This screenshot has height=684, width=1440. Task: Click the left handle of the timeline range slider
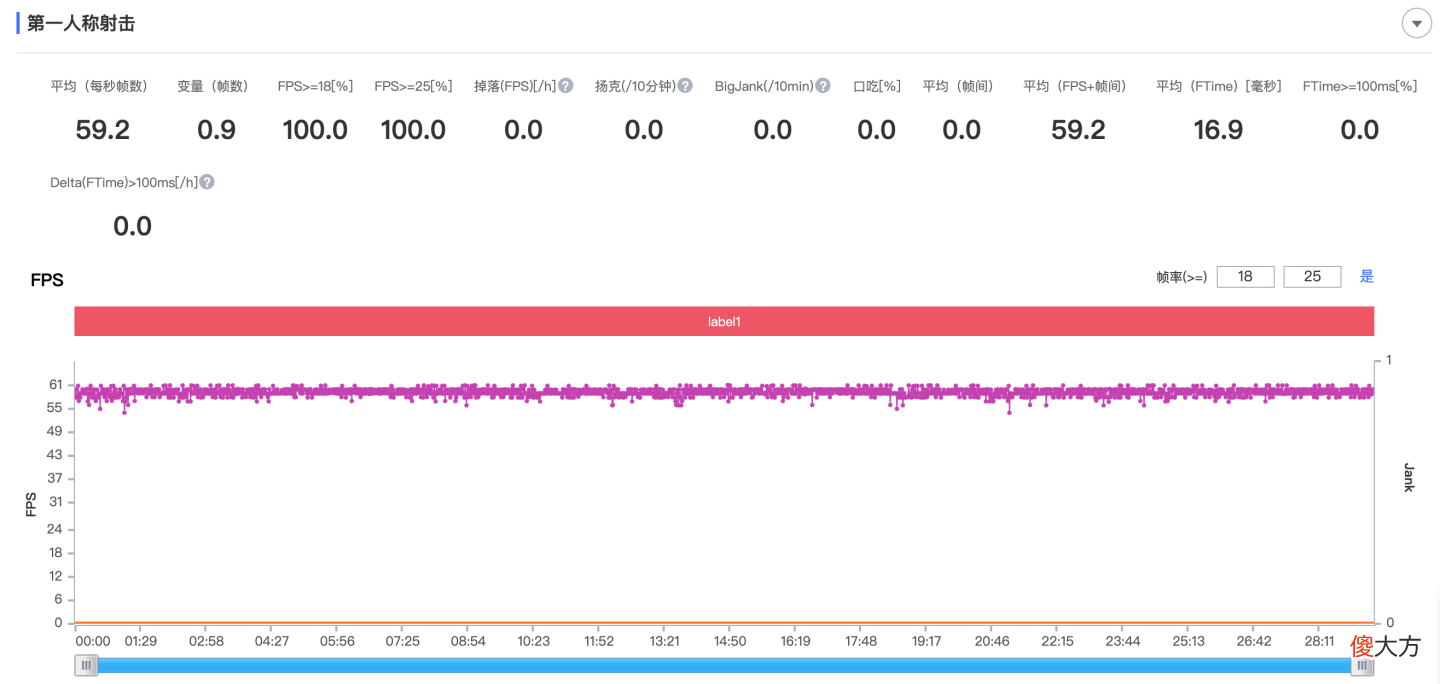click(86, 665)
